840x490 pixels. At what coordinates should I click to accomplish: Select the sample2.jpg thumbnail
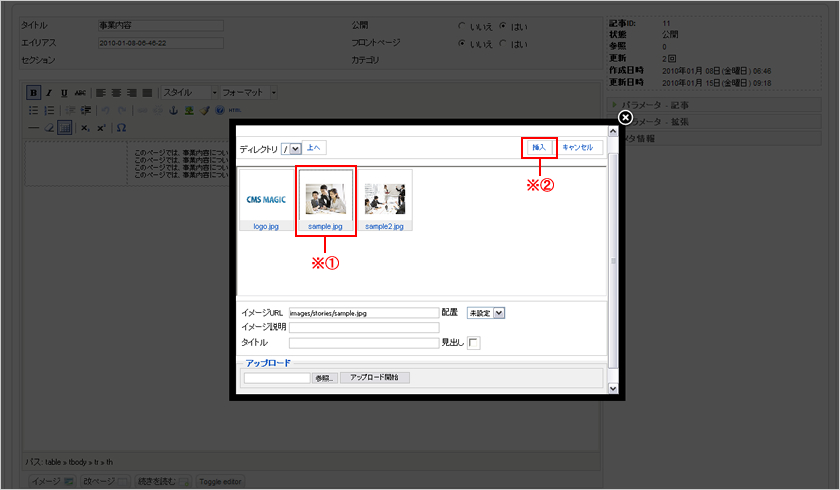click(x=385, y=200)
